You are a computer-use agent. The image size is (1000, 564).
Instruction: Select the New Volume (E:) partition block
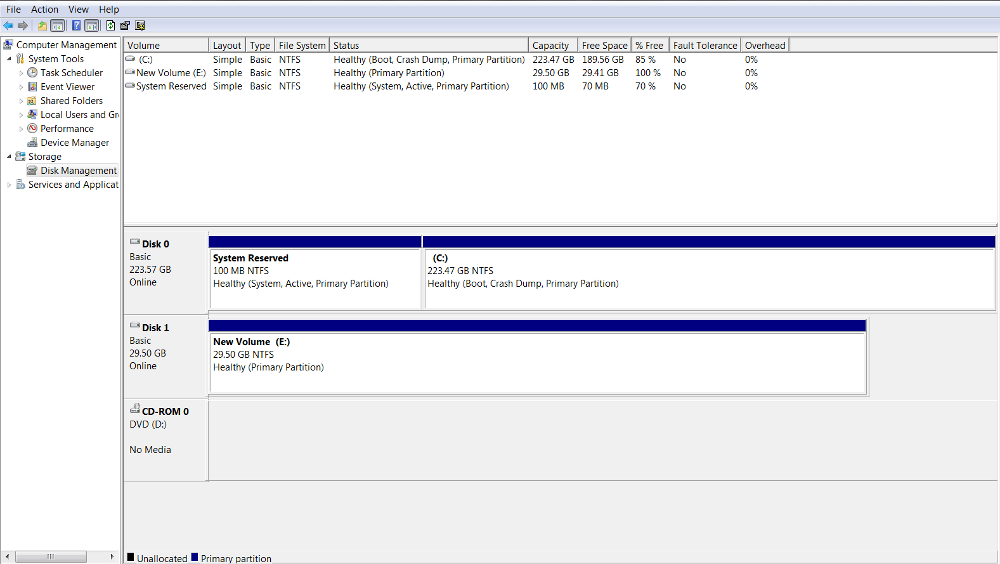coord(537,362)
